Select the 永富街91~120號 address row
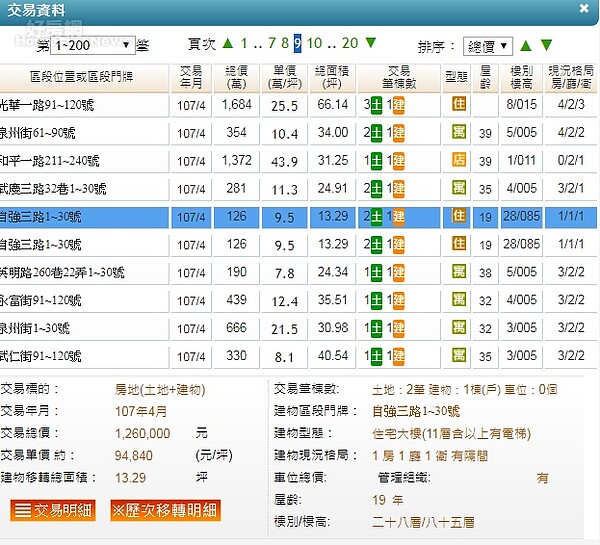600x545 pixels. pyautogui.click(x=84, y=301)
